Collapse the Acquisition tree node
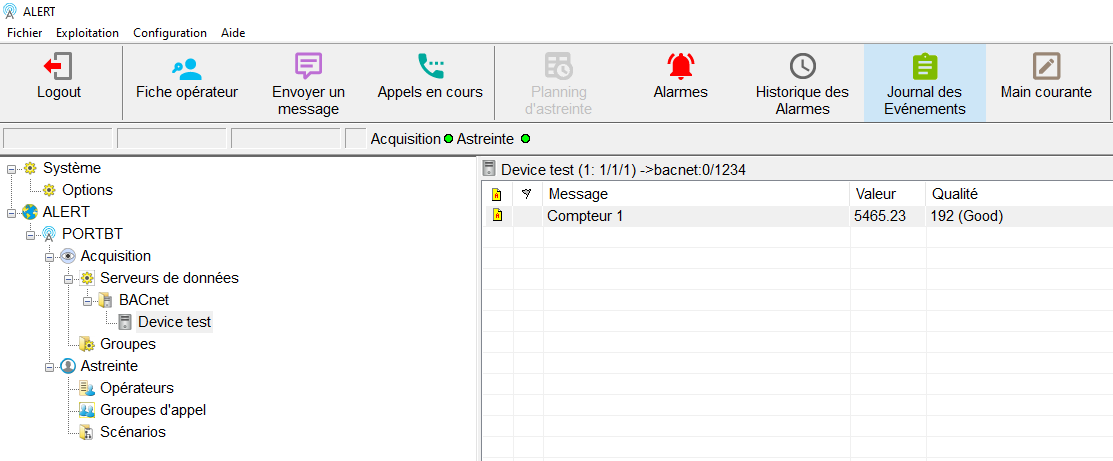This screenshot has width=1113, height=461. [x=49, y=257]
